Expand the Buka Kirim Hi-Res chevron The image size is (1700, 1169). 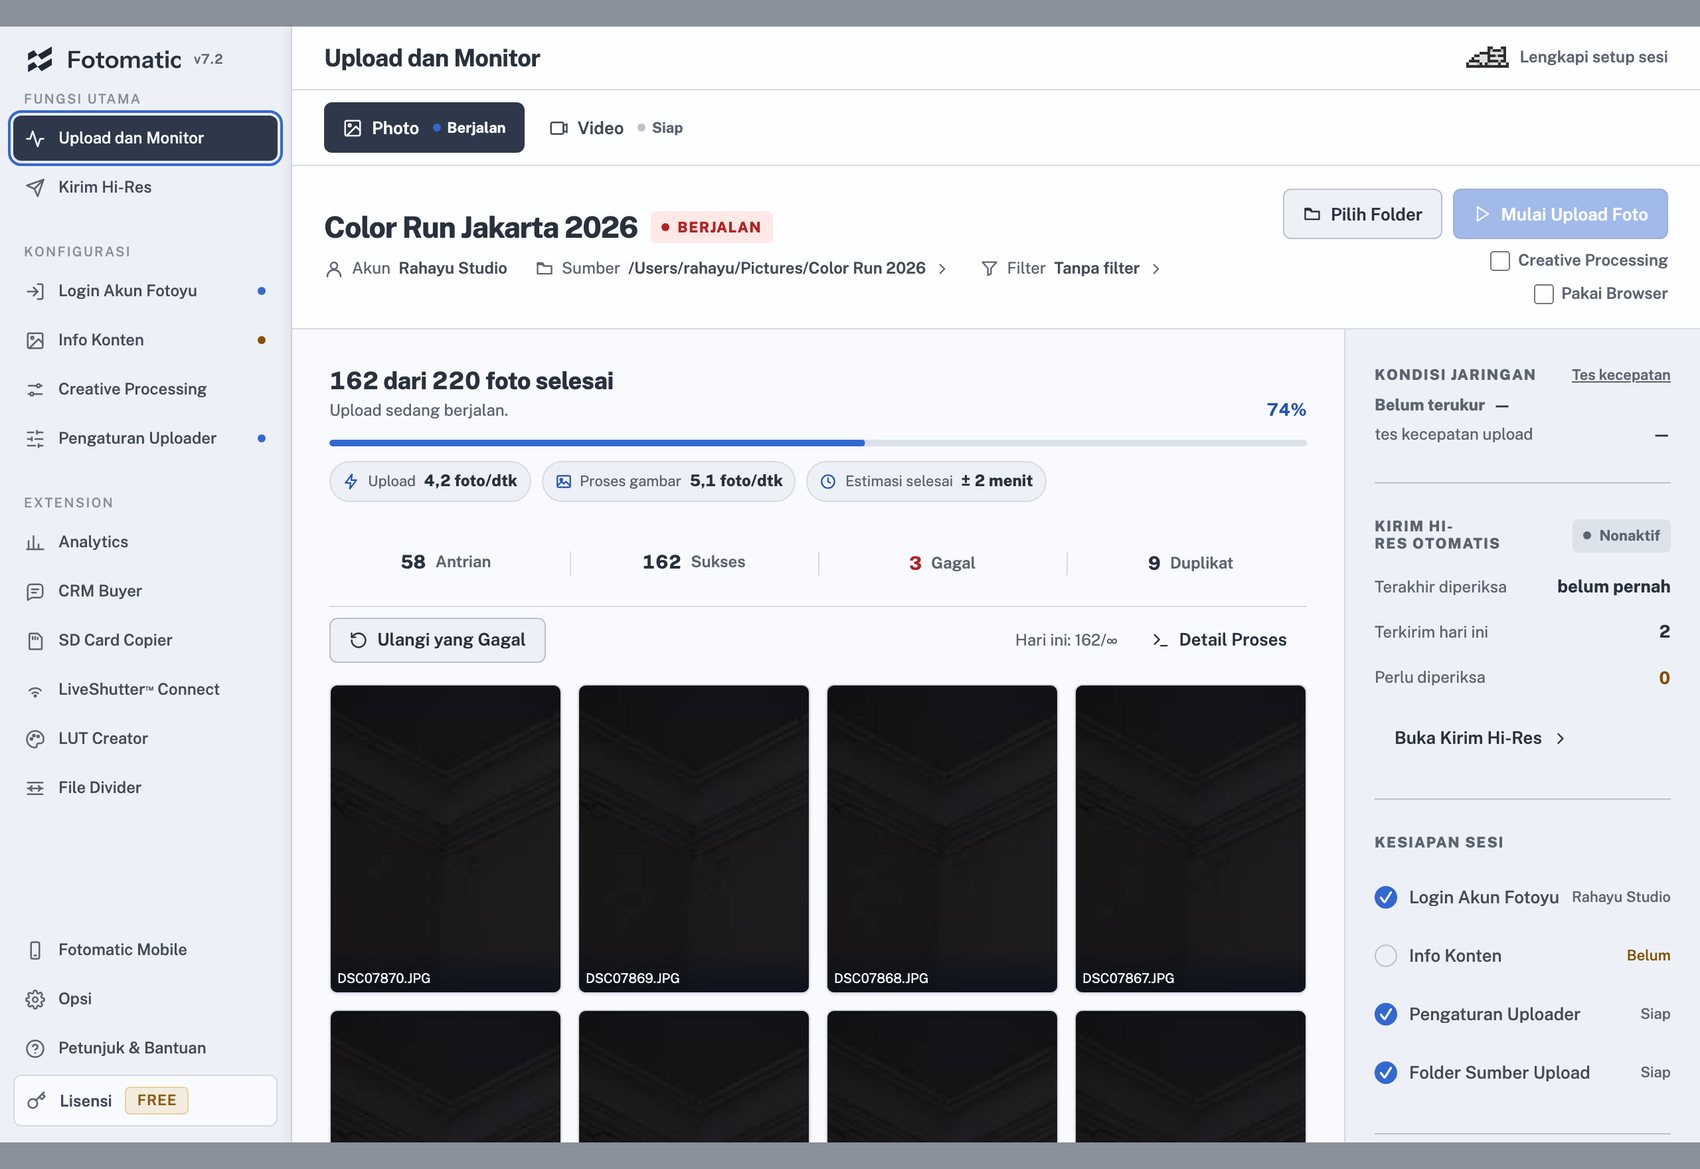[x=1560, y=739]
